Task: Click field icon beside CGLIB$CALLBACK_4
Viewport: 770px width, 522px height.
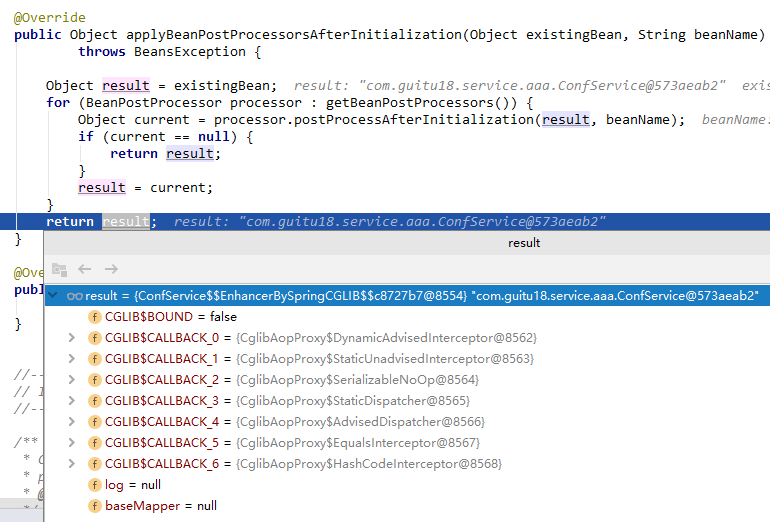Action: (95, 422)
